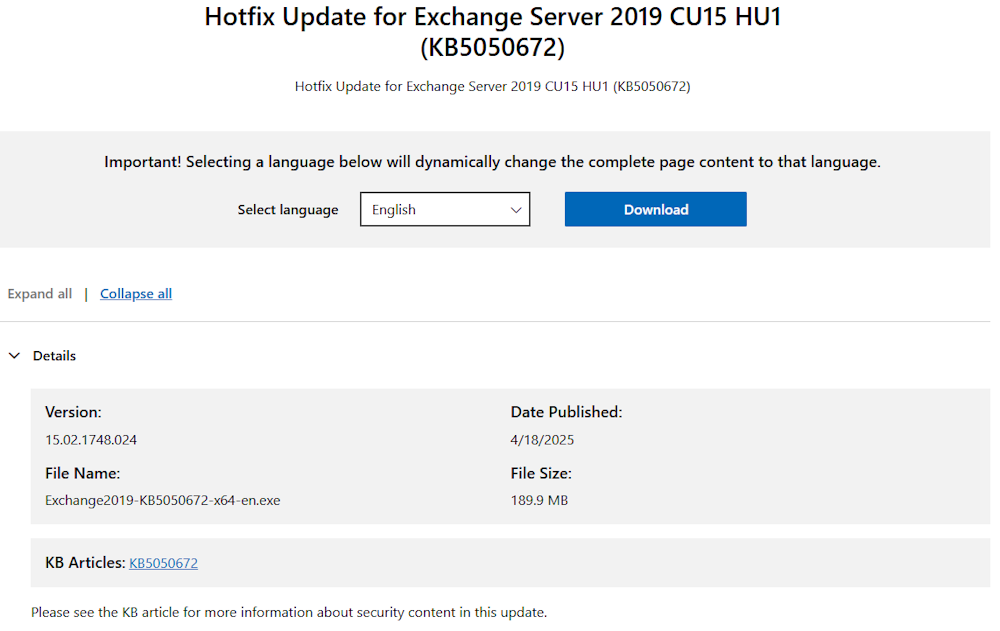Screen dimensions: 1000x631
Task: Open the Select language dropdown
Action: click(x=445, y=209)
